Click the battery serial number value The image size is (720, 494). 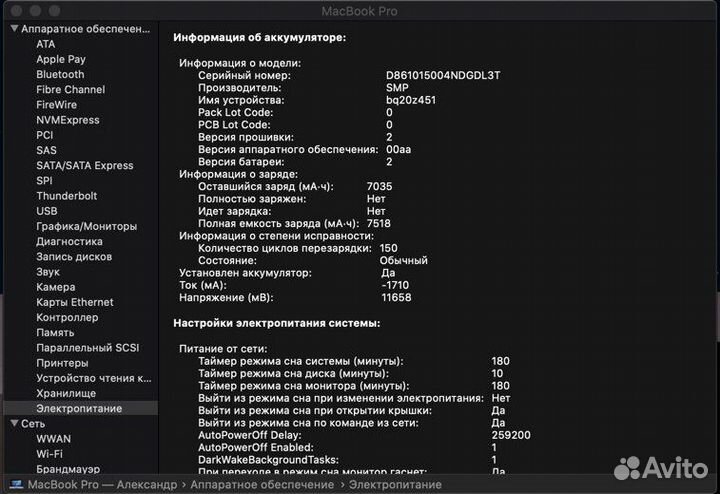coord(443,75)
